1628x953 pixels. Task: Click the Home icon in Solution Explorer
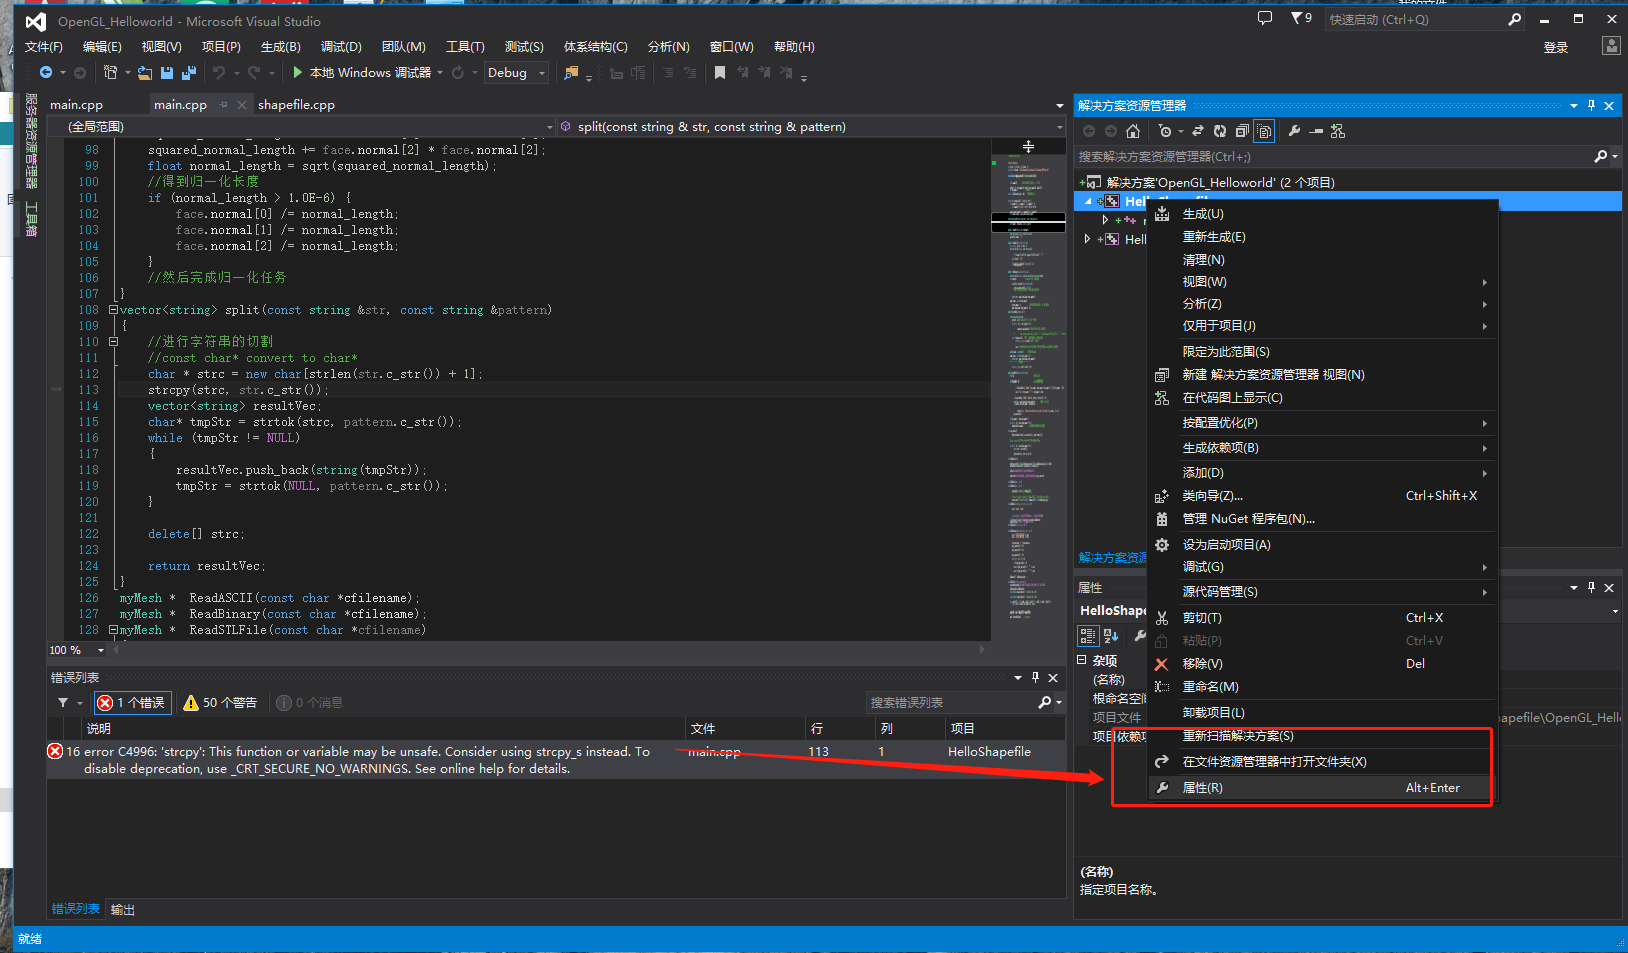tap(1133, 131)
